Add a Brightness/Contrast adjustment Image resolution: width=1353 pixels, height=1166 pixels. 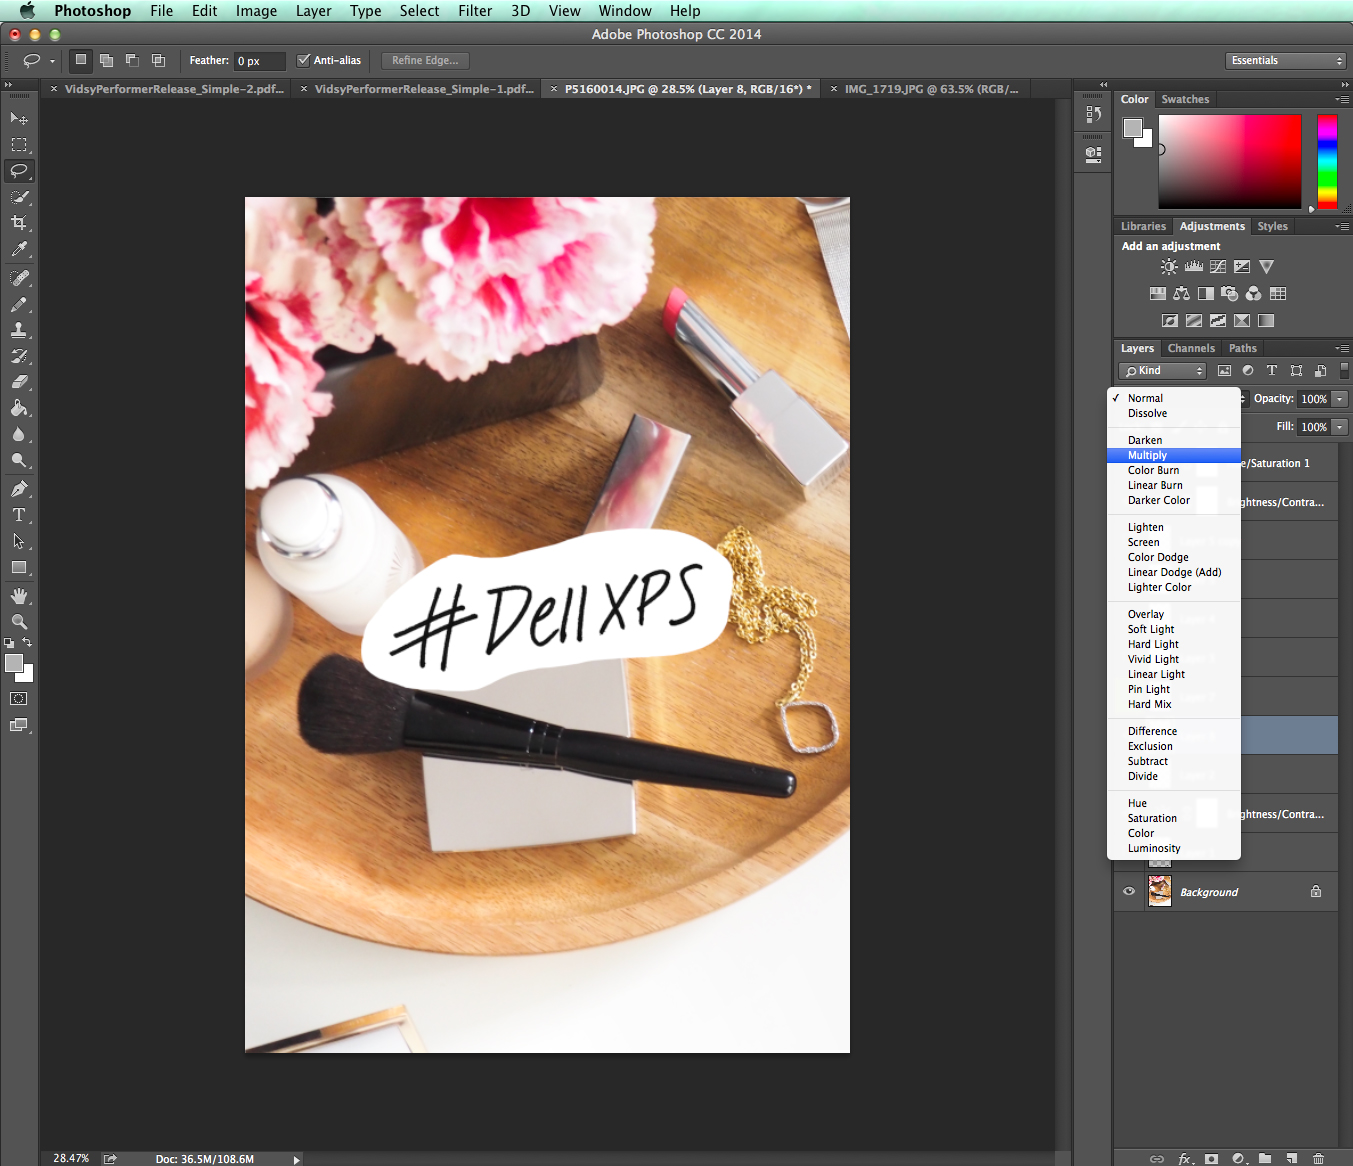[x=1169, y=267]
